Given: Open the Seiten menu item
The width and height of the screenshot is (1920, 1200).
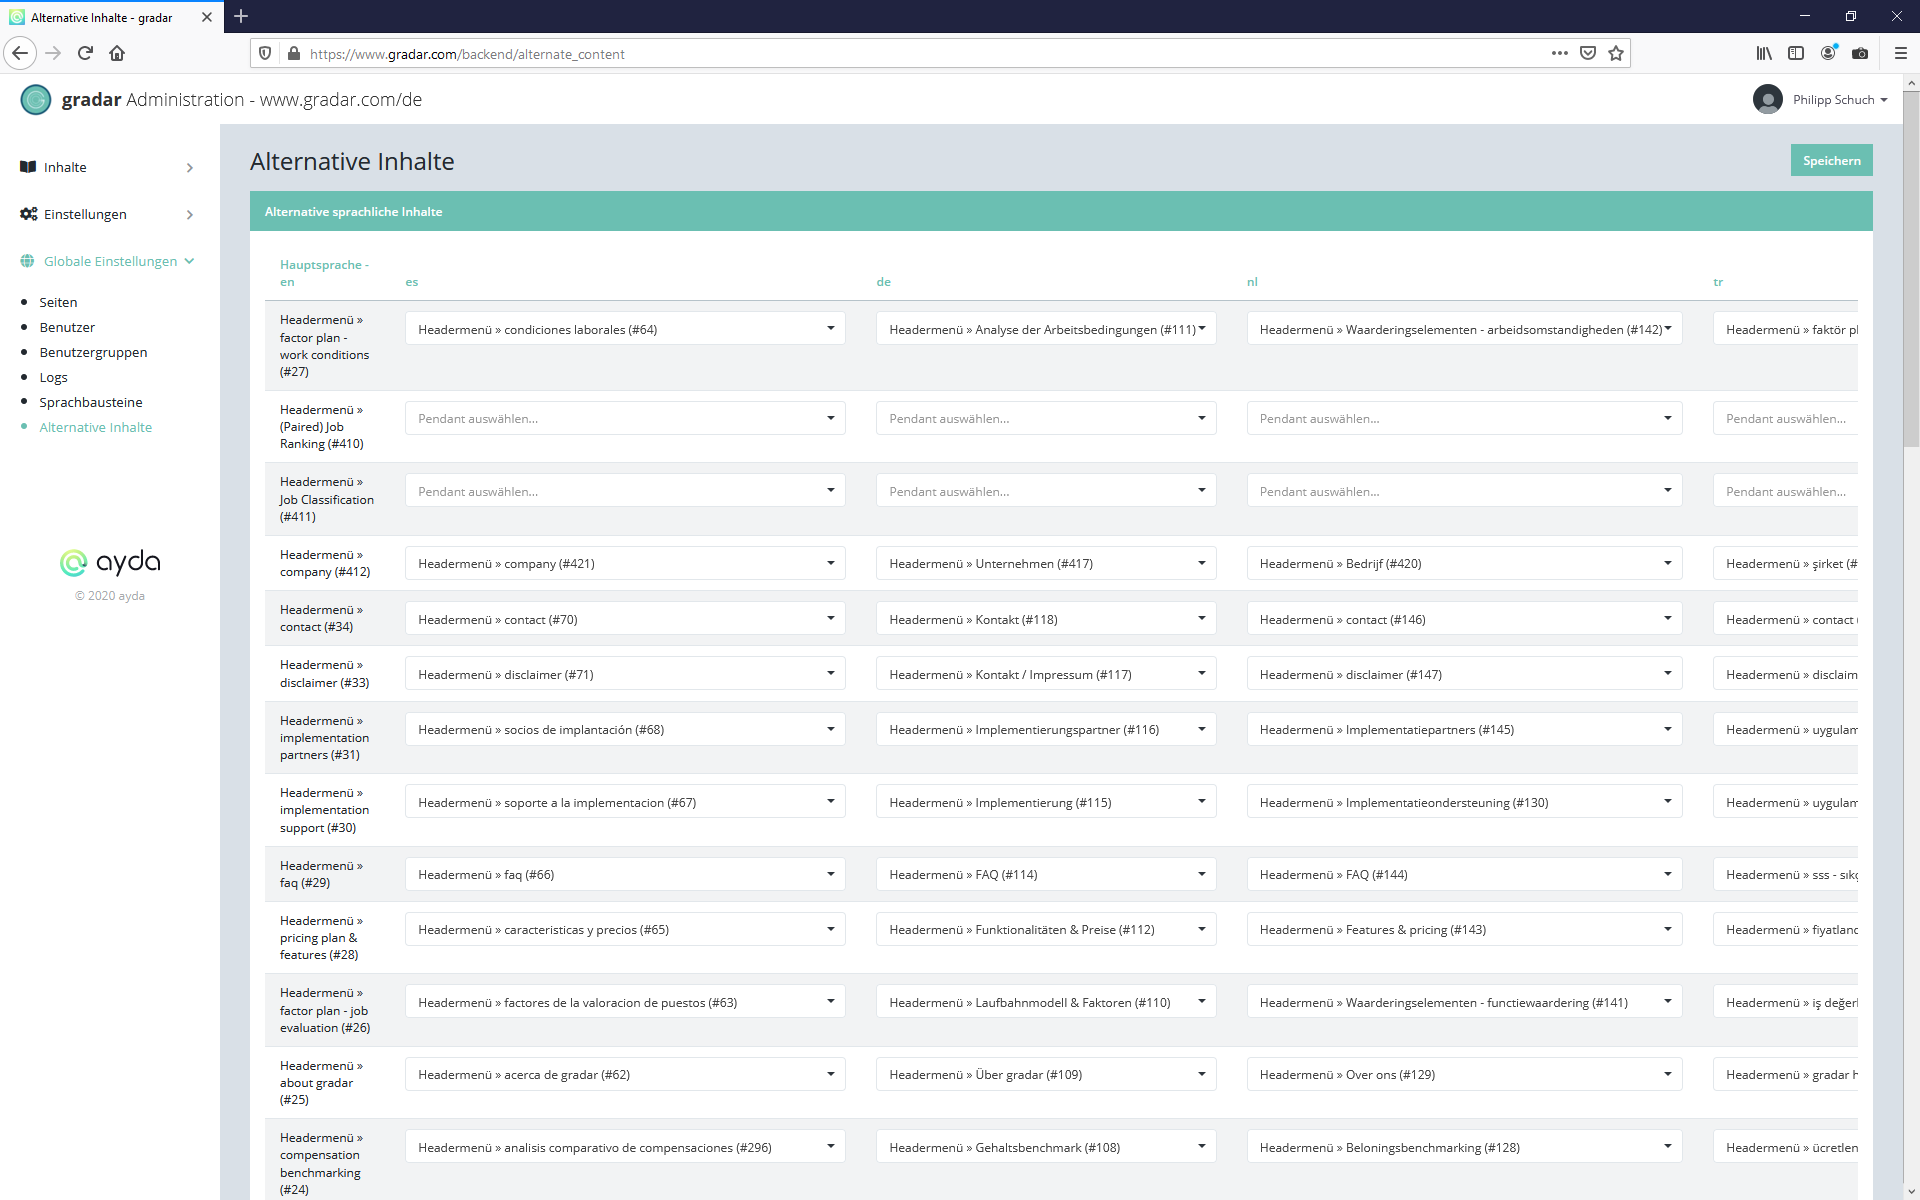Looking at the screenshot, I should click(58, 302).
